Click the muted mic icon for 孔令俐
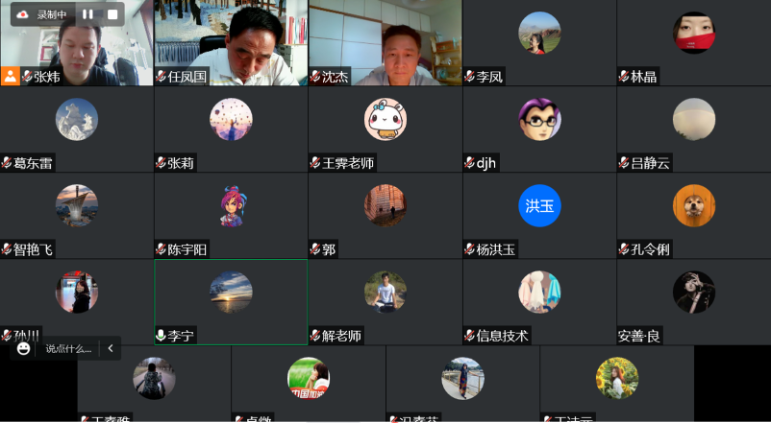This screenshot has height=424, width=772. 624,250
